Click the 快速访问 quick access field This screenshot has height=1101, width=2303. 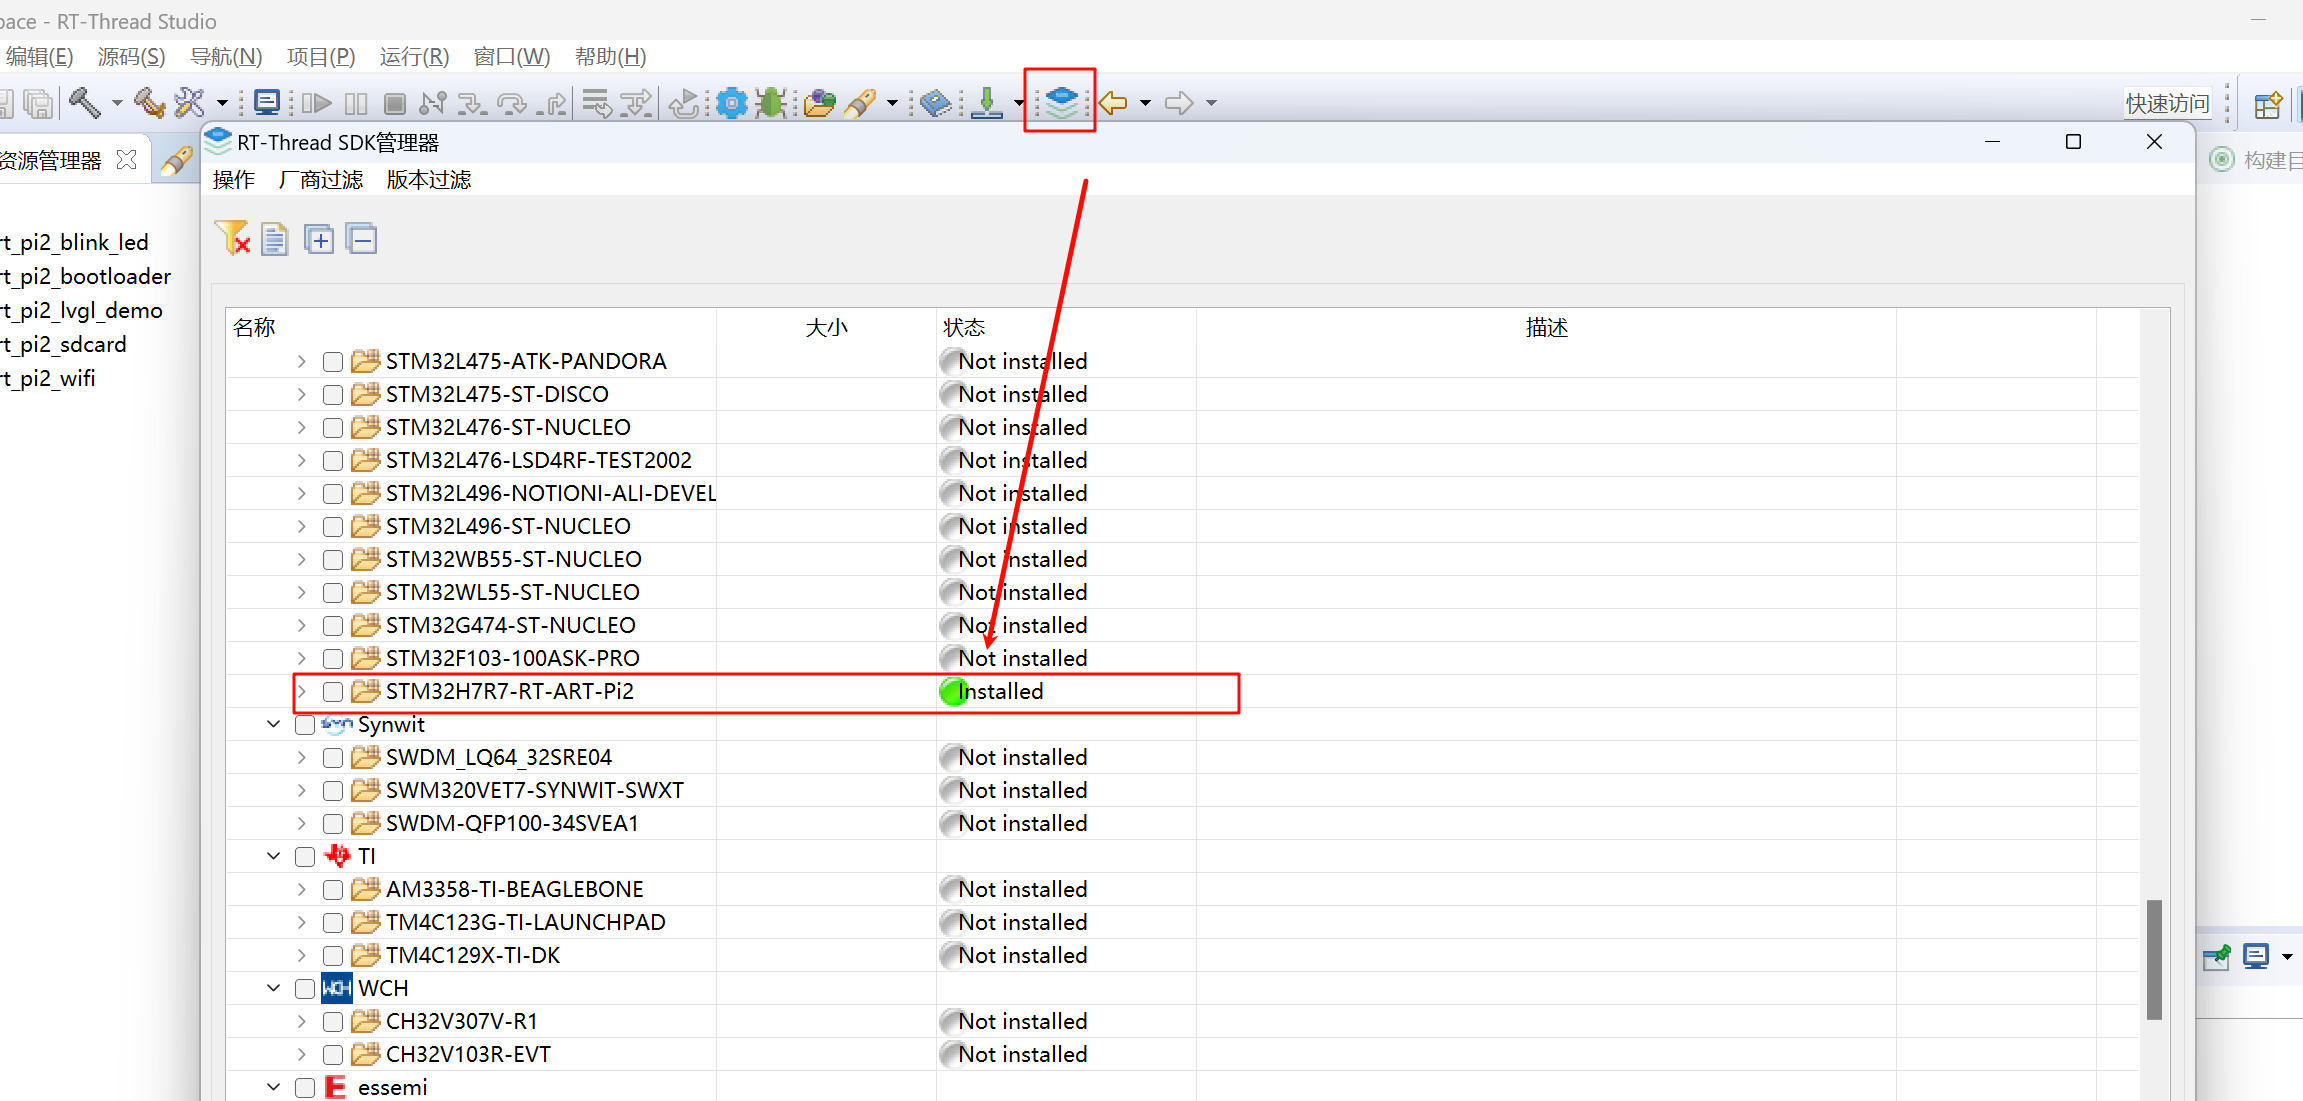click(2167, 103)
